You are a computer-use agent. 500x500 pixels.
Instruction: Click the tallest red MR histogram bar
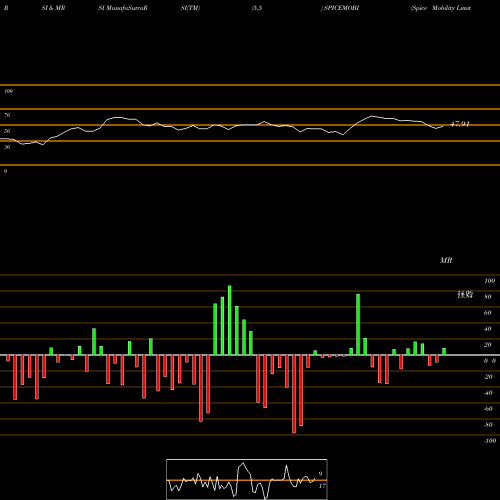(294, 394)
